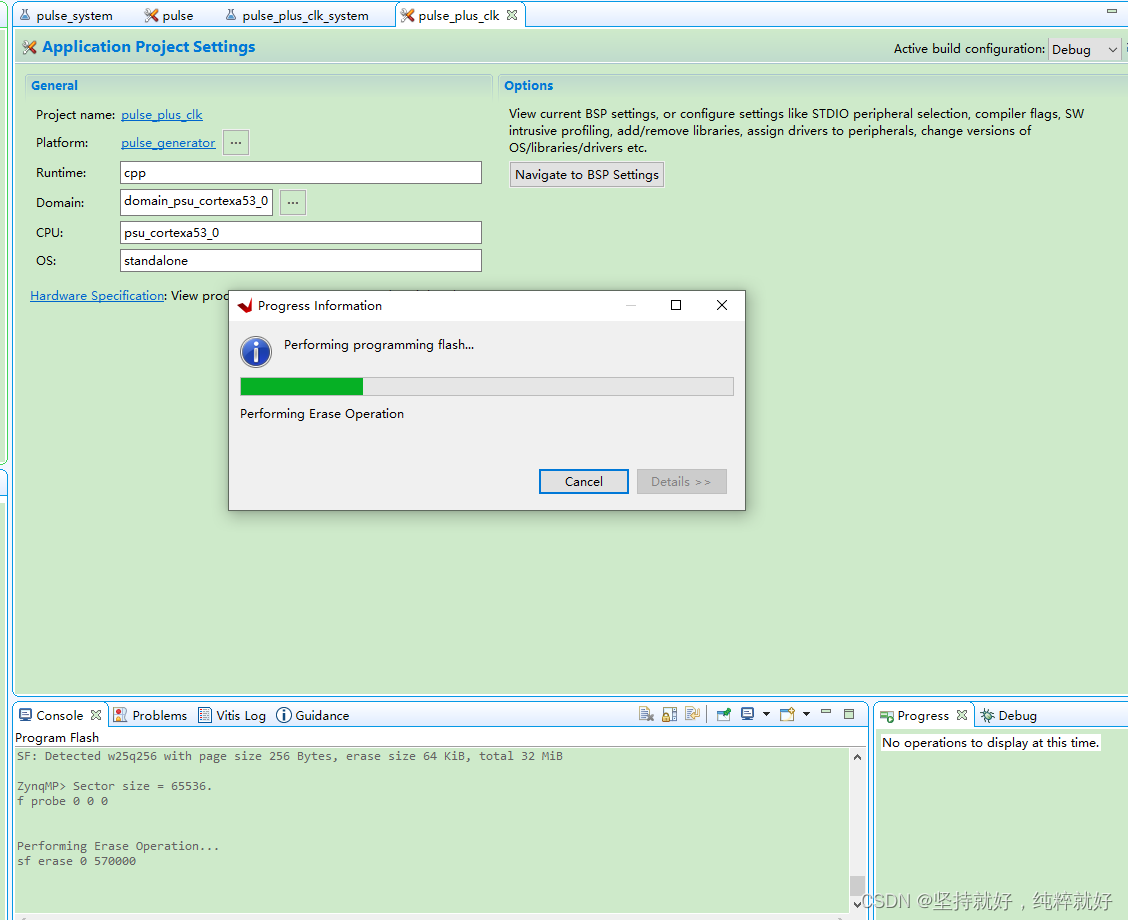The height and width of the screenshot is (920, 1128).
Task: Cancel the flash programming operation
Action: pyautogui.click(x=583, y=481)
